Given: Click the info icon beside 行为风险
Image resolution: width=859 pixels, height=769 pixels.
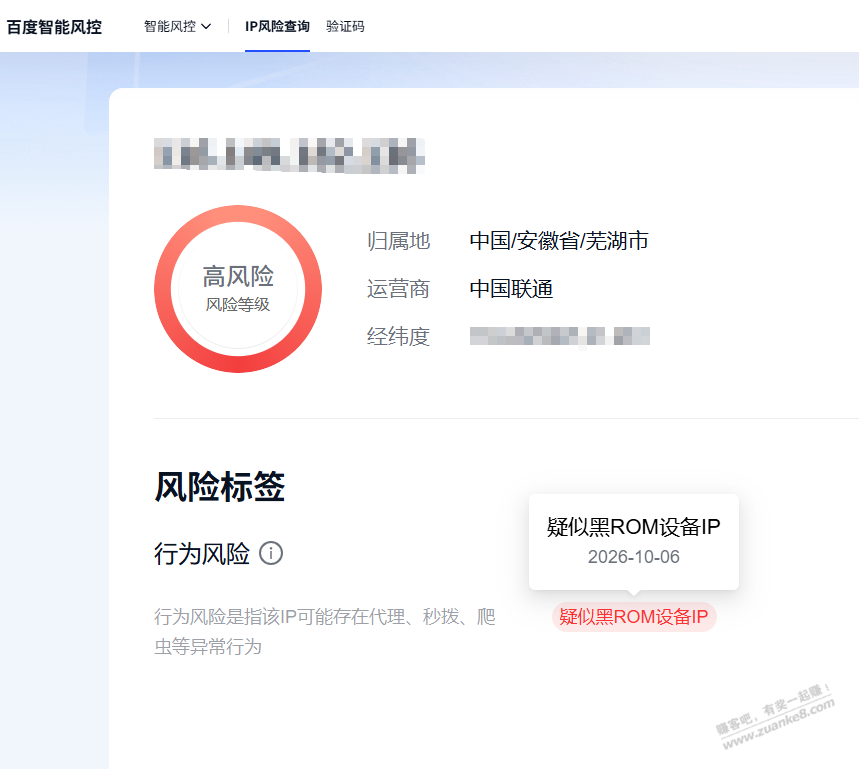Looking at the screenshot, I should coord(271,553).
